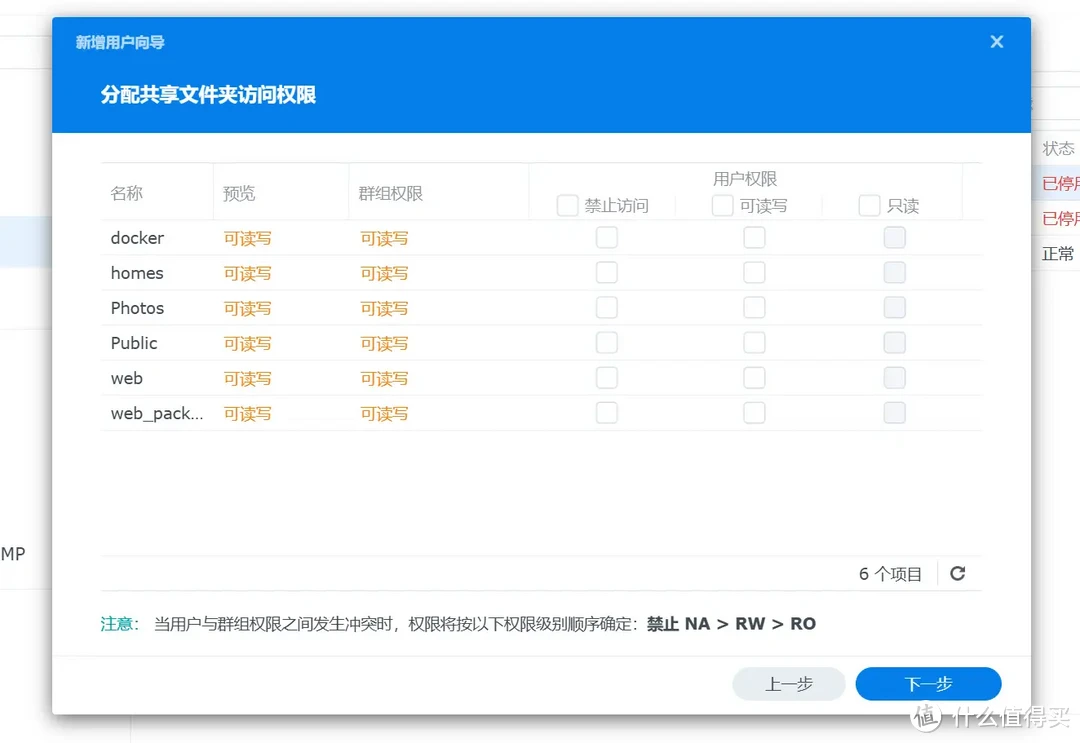Check the 禁止访问 header checkbox
The image size is (1080, 743).
567,205
